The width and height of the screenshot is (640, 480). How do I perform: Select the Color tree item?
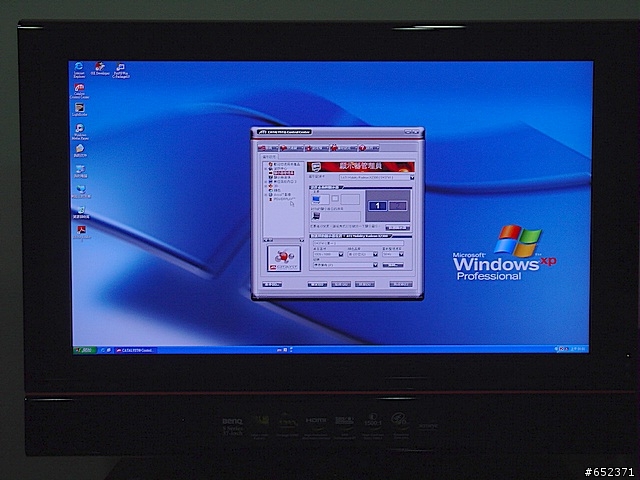[275, 190]
